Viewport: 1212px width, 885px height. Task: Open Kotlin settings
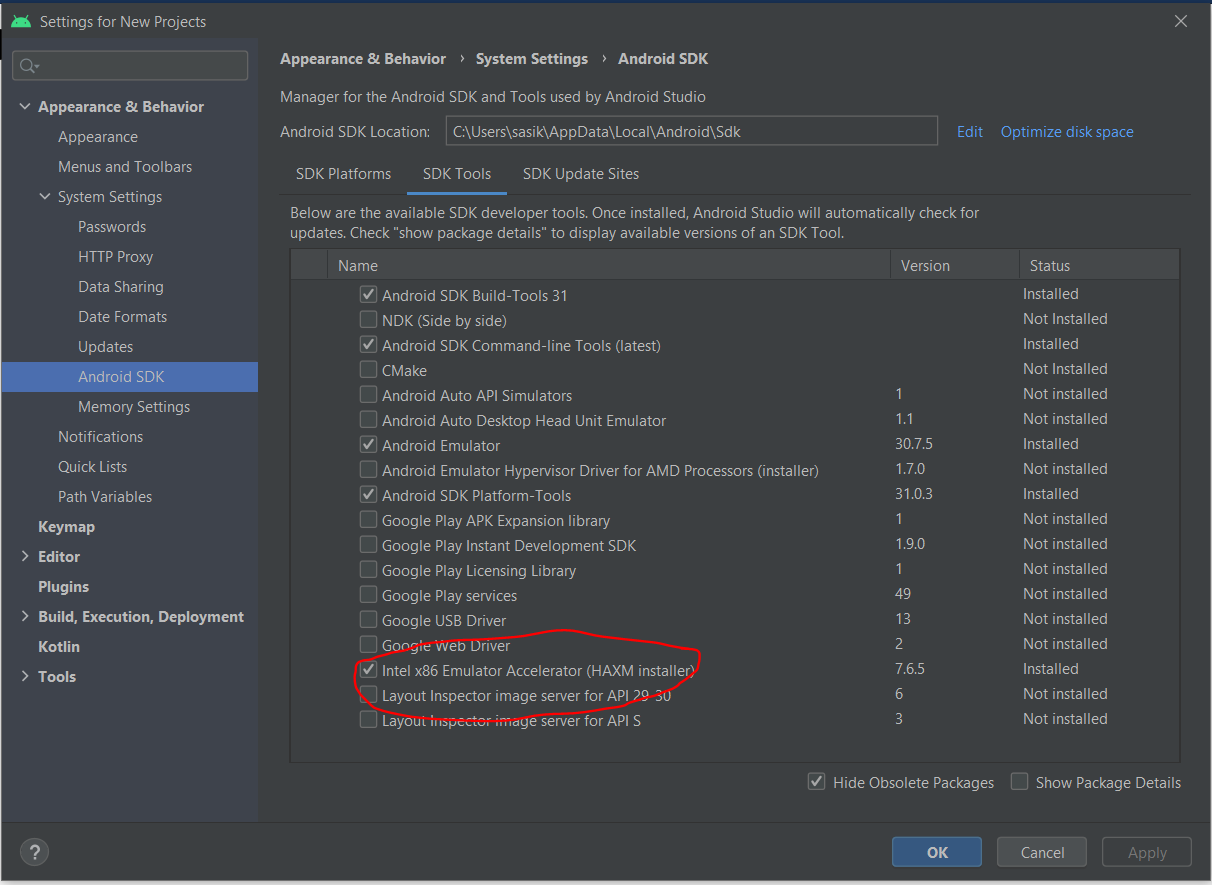pyautogui.click(x=59, y=647)
